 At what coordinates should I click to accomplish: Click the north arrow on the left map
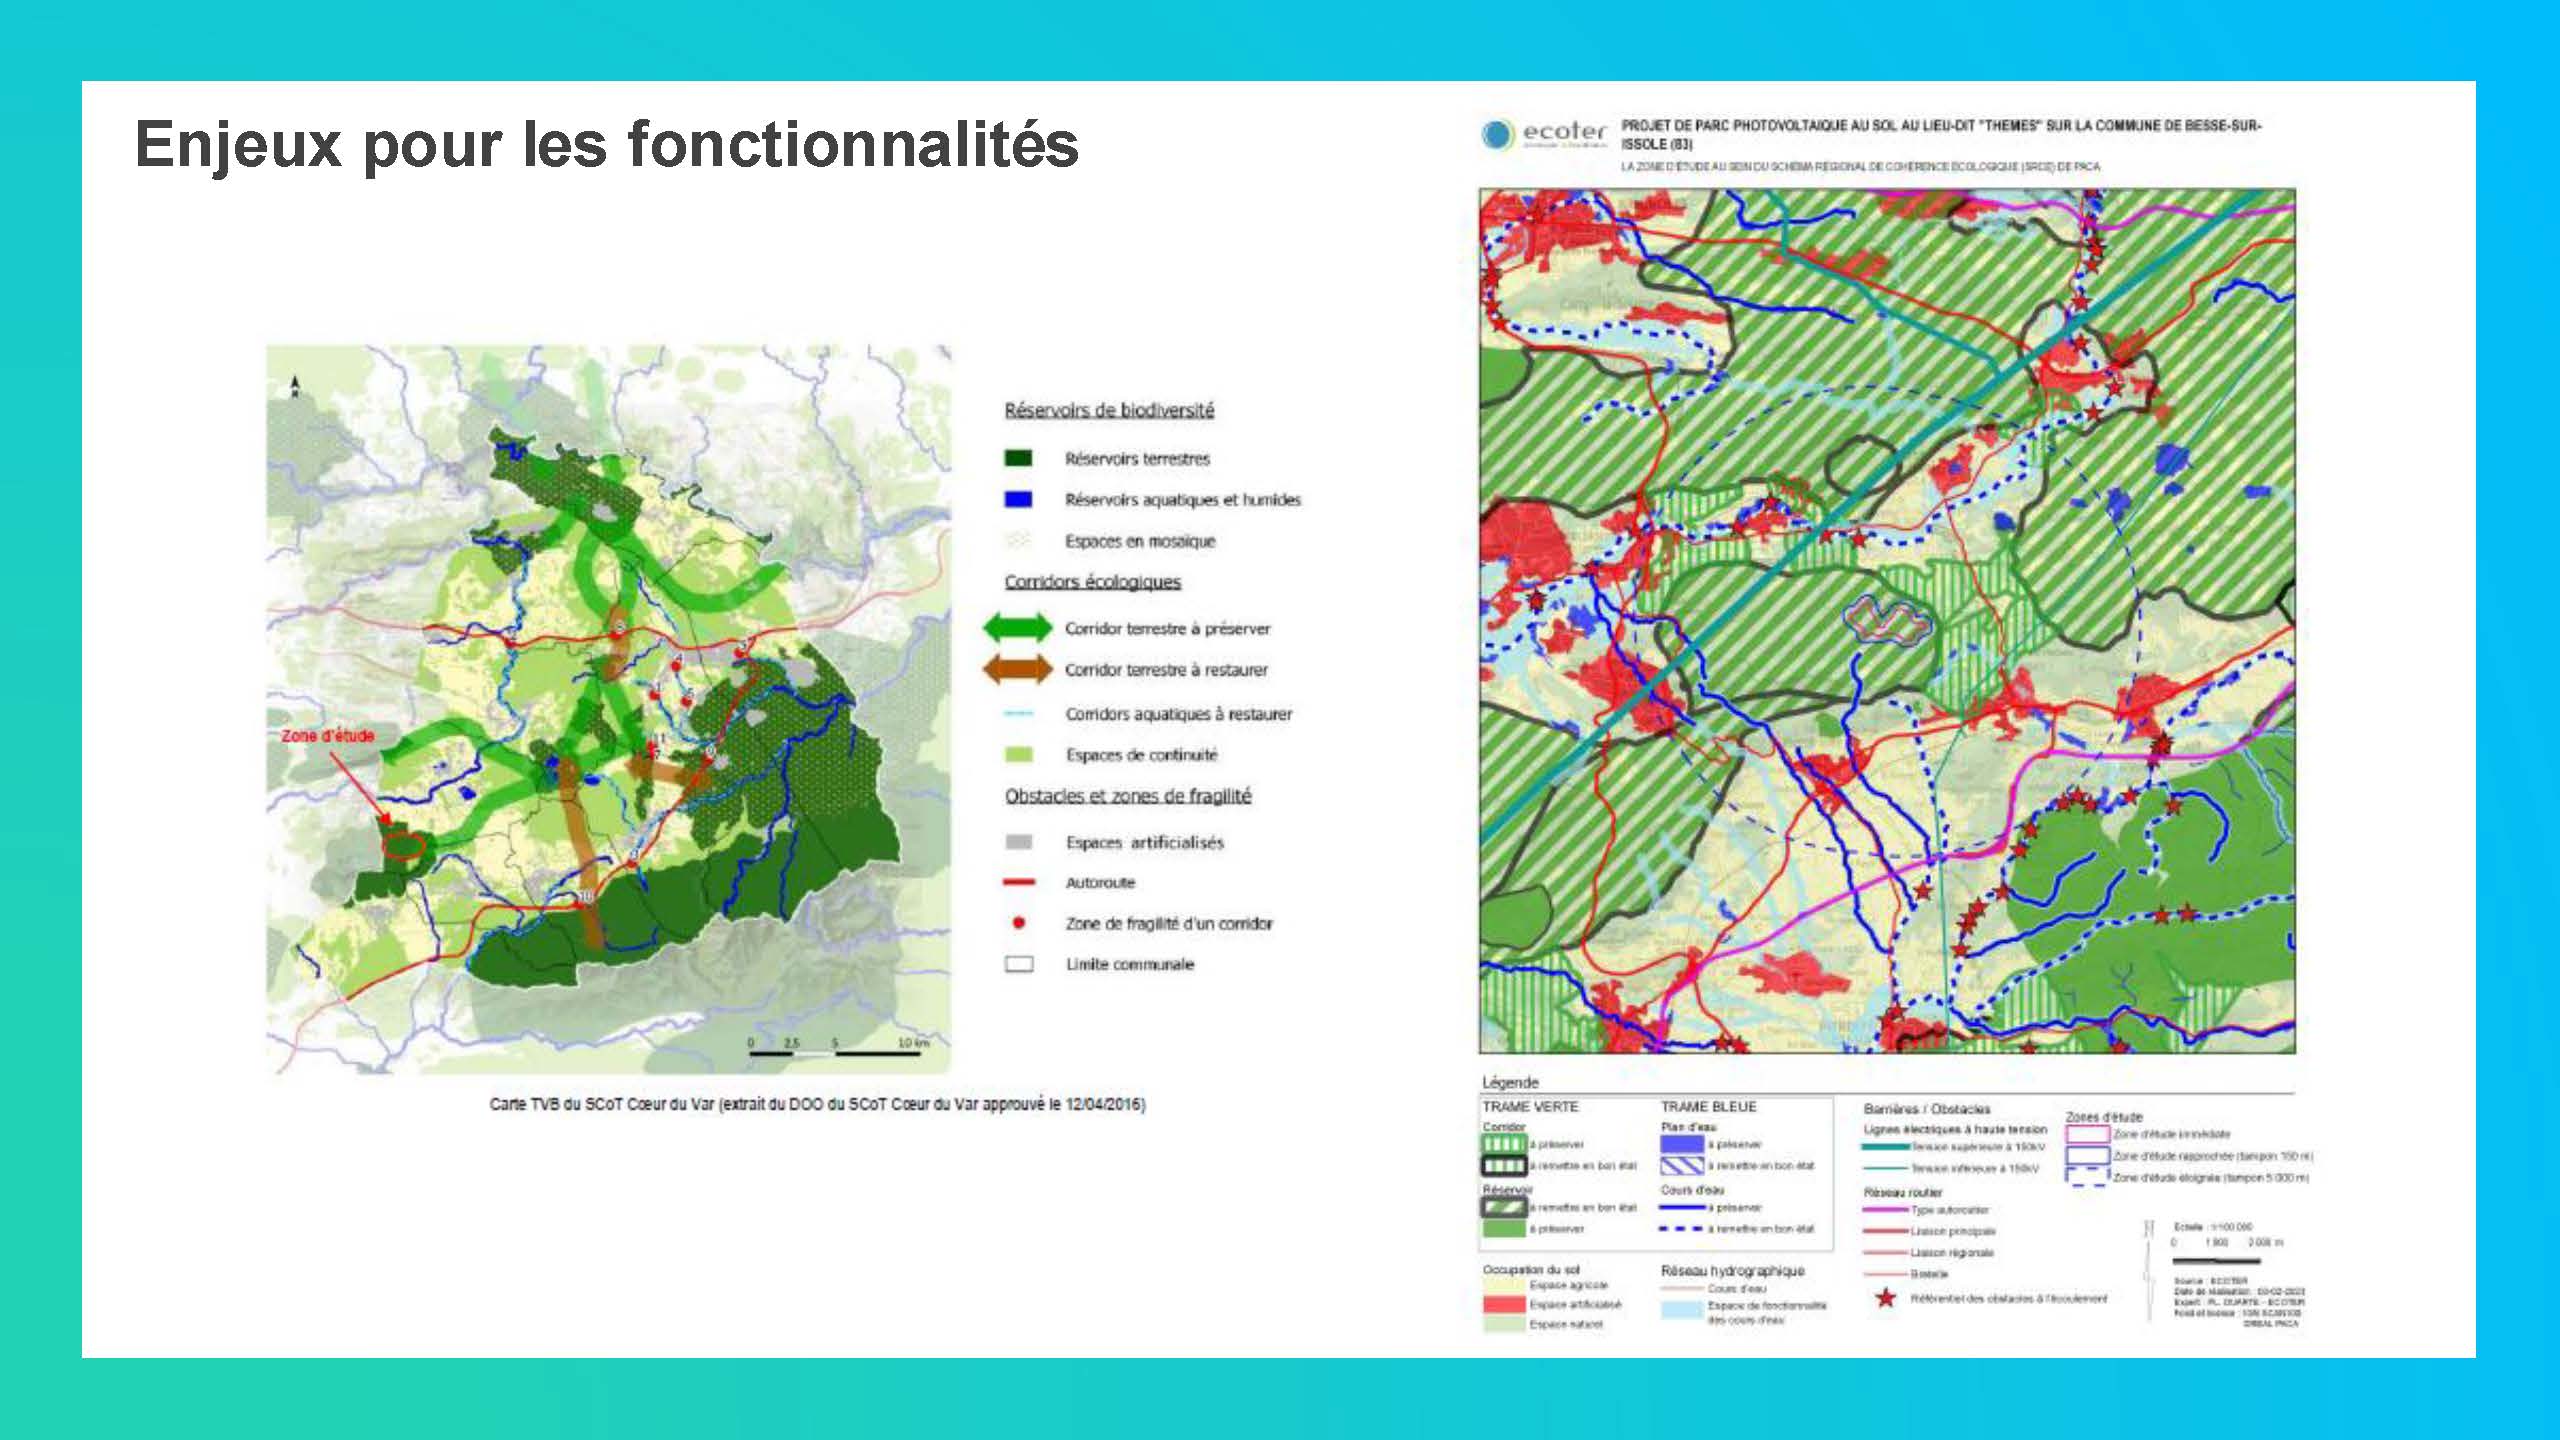(295, 388)
